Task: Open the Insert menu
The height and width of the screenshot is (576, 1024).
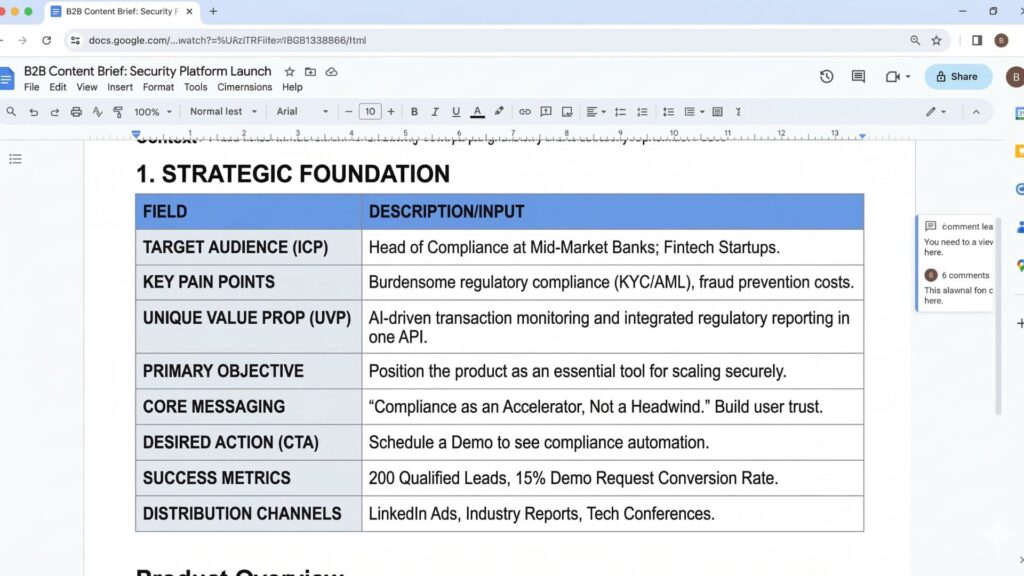Action: click(x=120, y=87)
